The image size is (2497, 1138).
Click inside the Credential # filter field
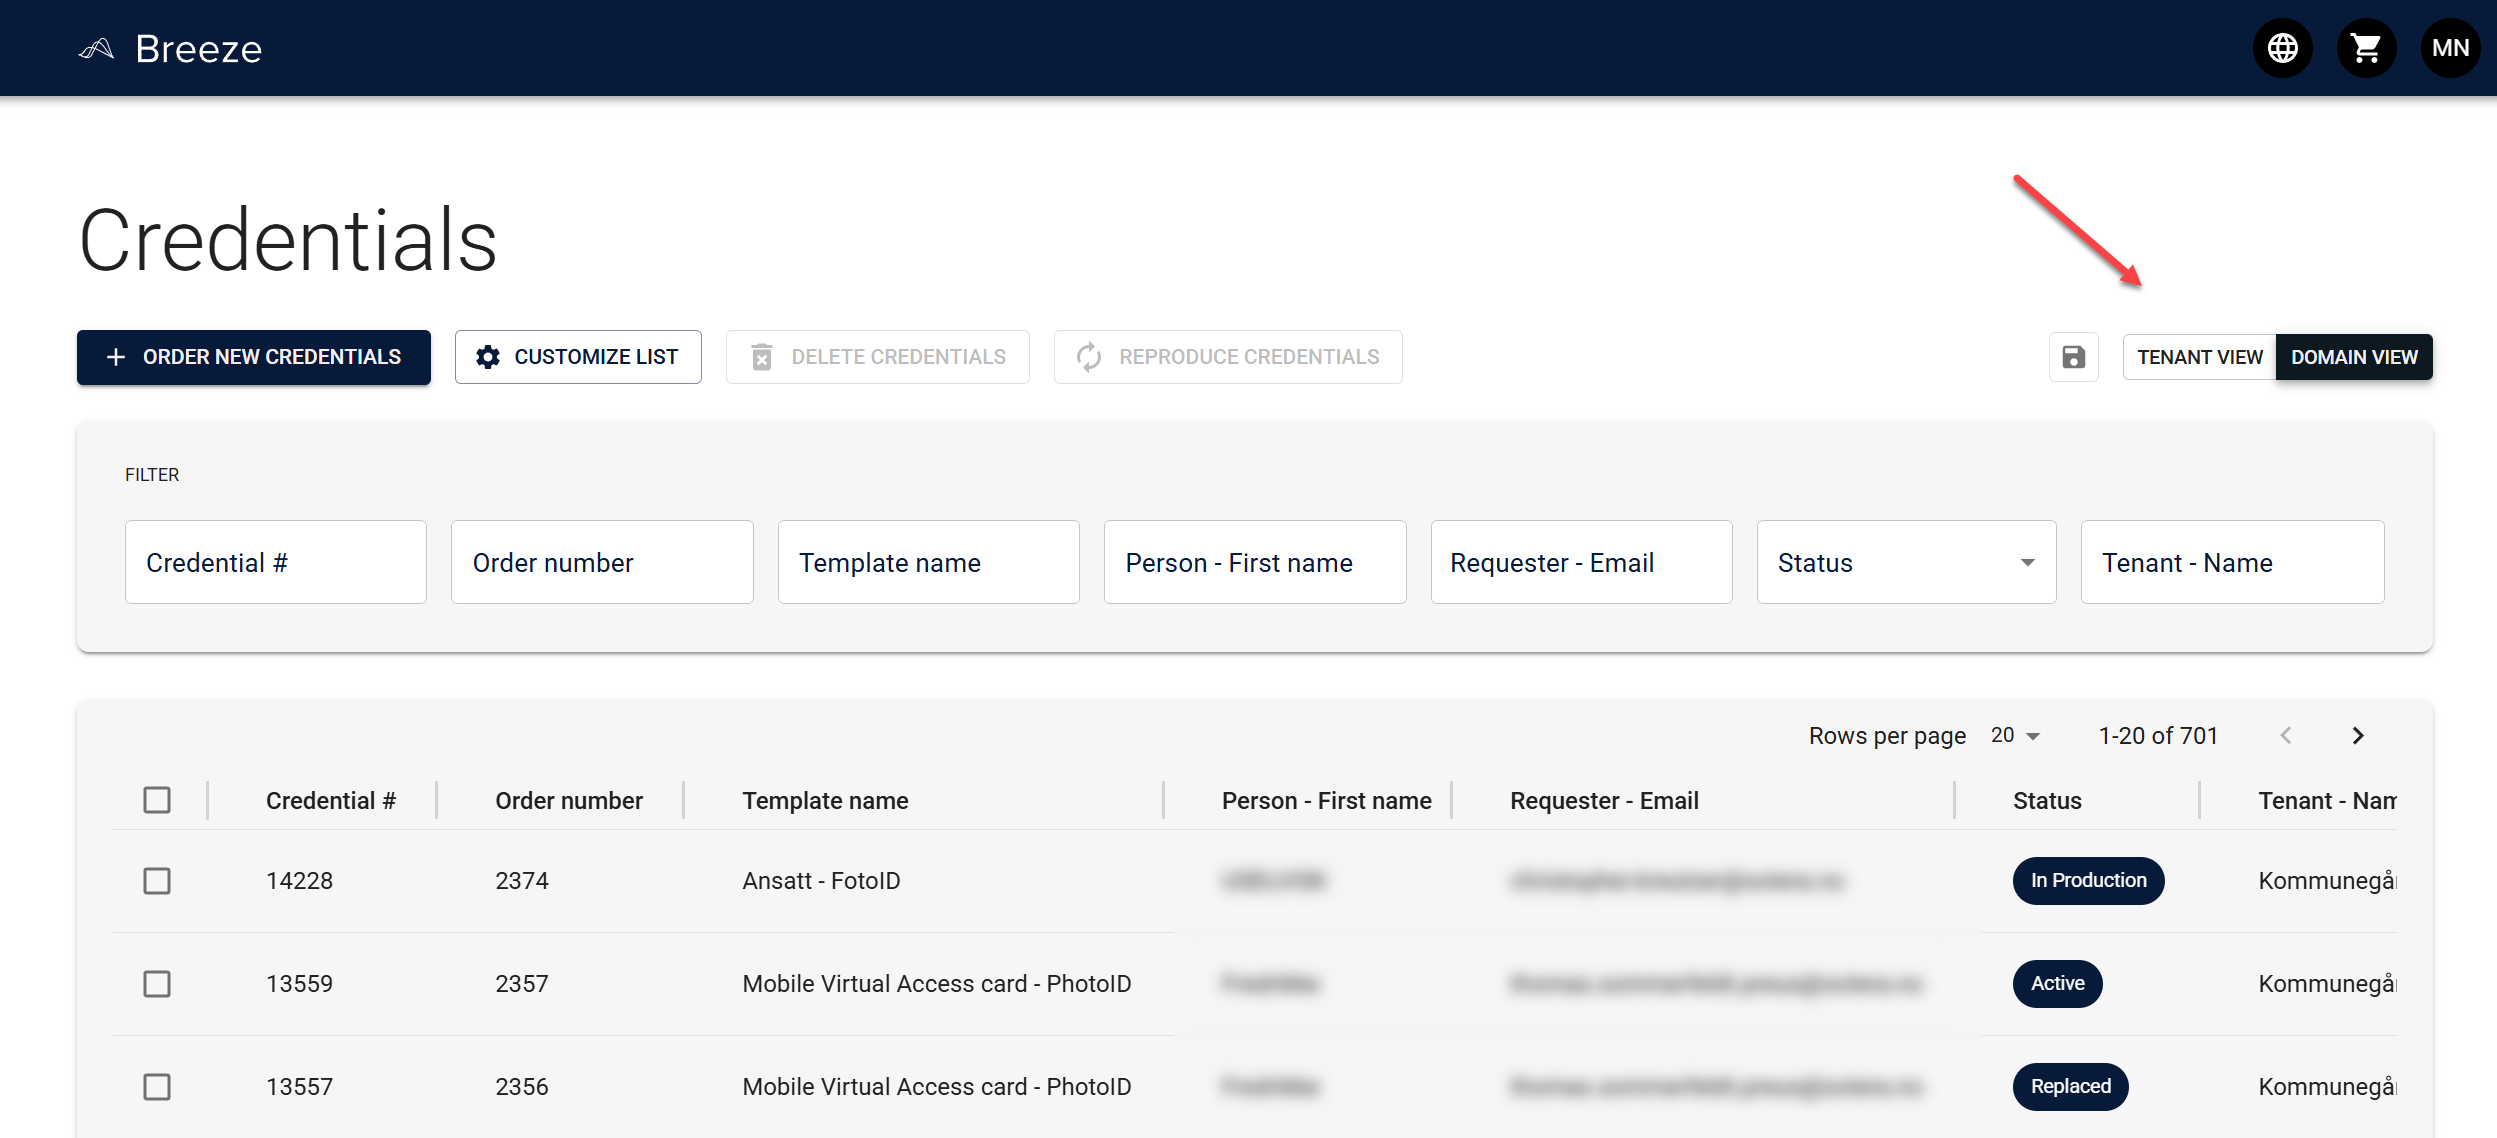tap(275, 562)
